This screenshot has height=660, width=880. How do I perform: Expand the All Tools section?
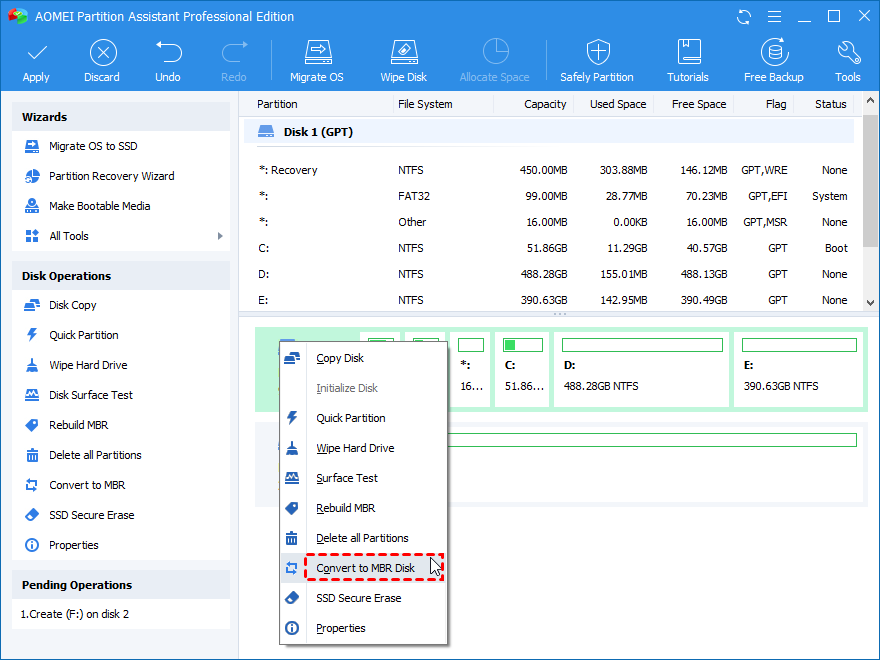pyautogui.click(x=70, y=236)
